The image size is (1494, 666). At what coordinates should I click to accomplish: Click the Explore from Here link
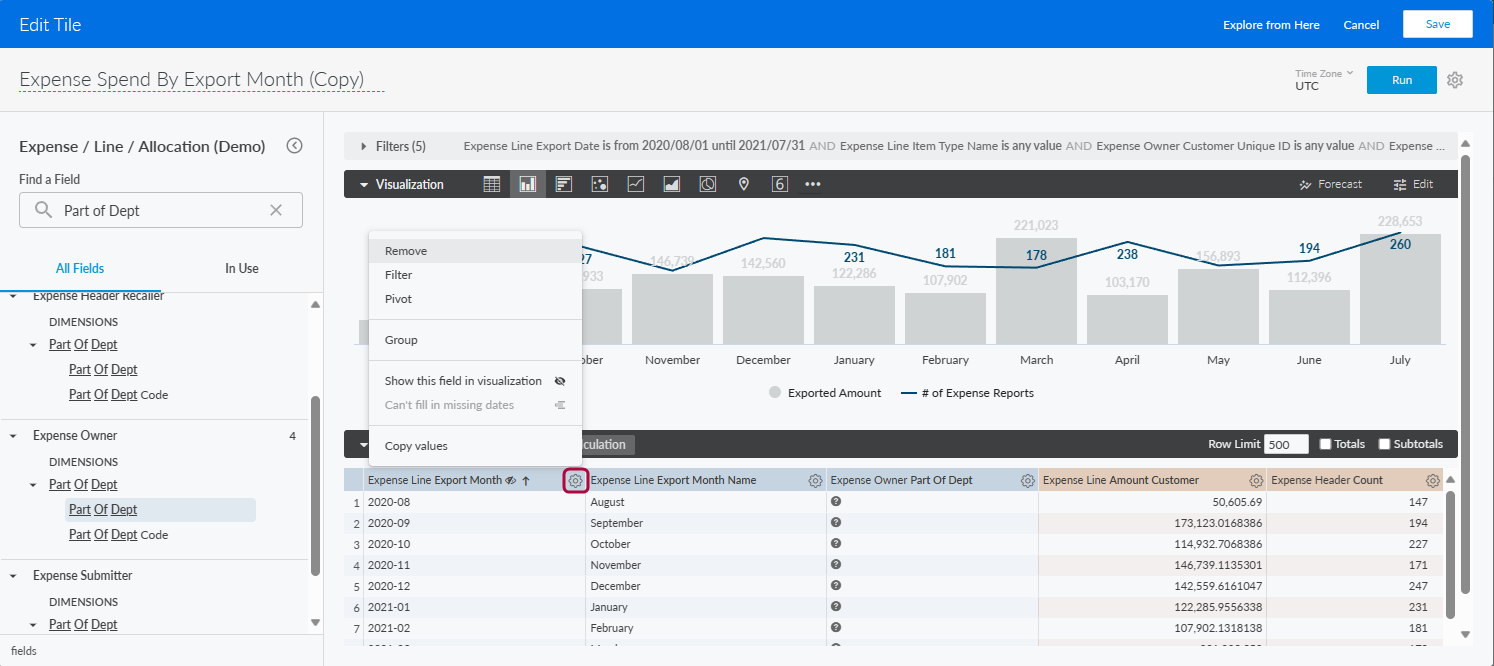(1271, 25)
